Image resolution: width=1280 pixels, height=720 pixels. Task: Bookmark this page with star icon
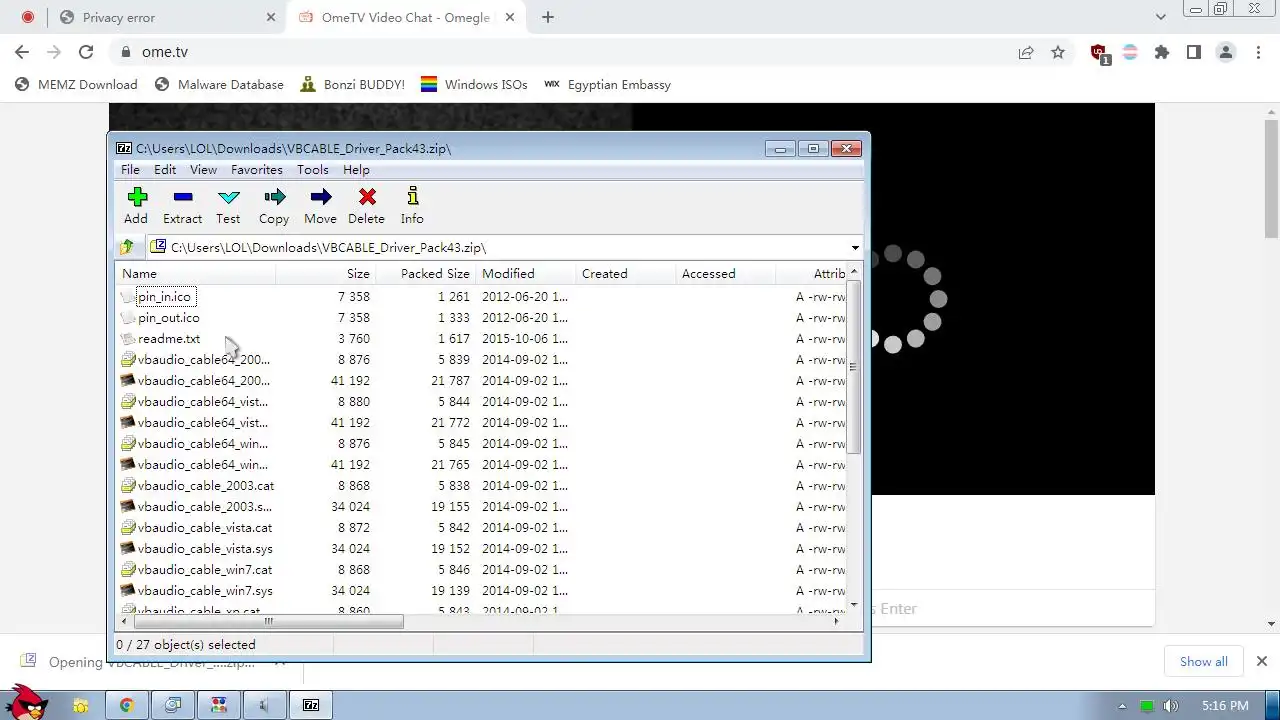pos(1058,52)
